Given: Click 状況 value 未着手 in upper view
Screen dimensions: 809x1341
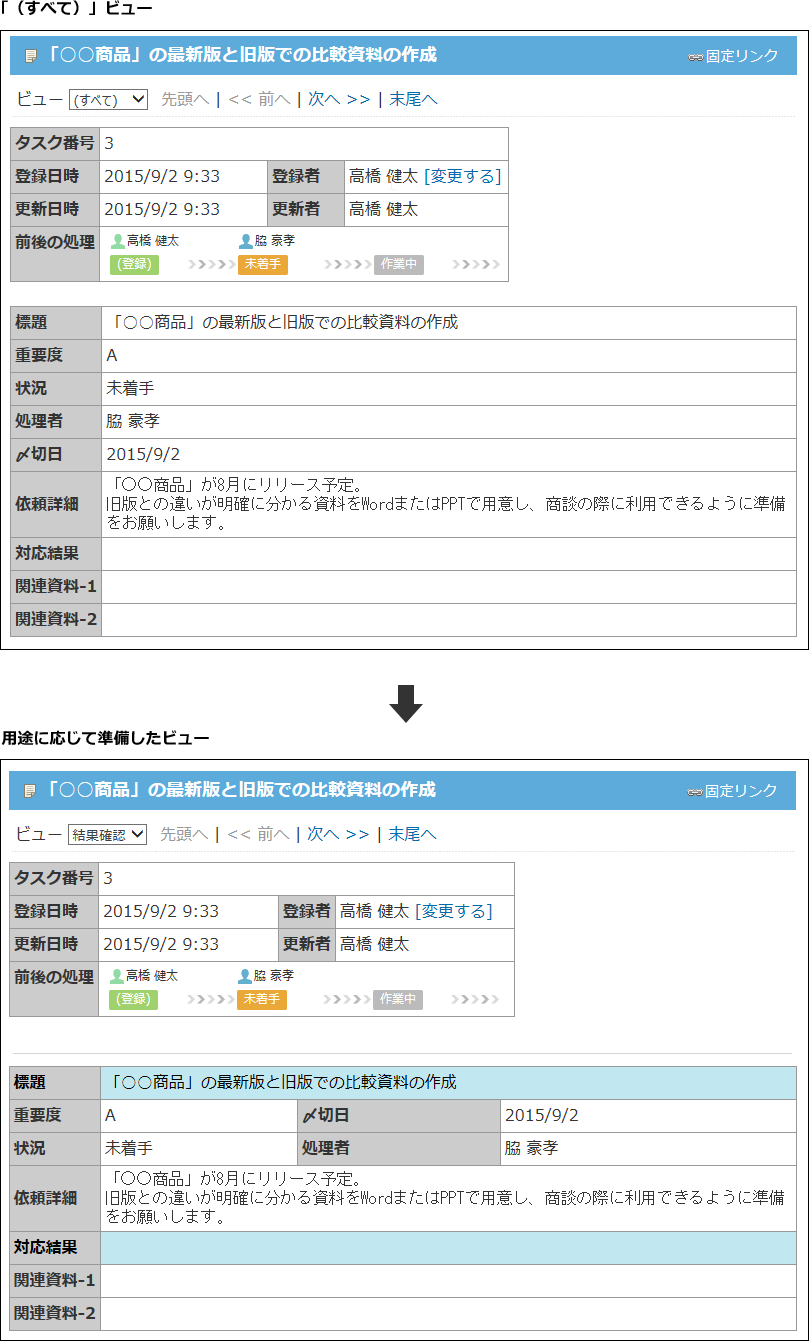Looking at the screenshot, I should (x=130, y=389).
